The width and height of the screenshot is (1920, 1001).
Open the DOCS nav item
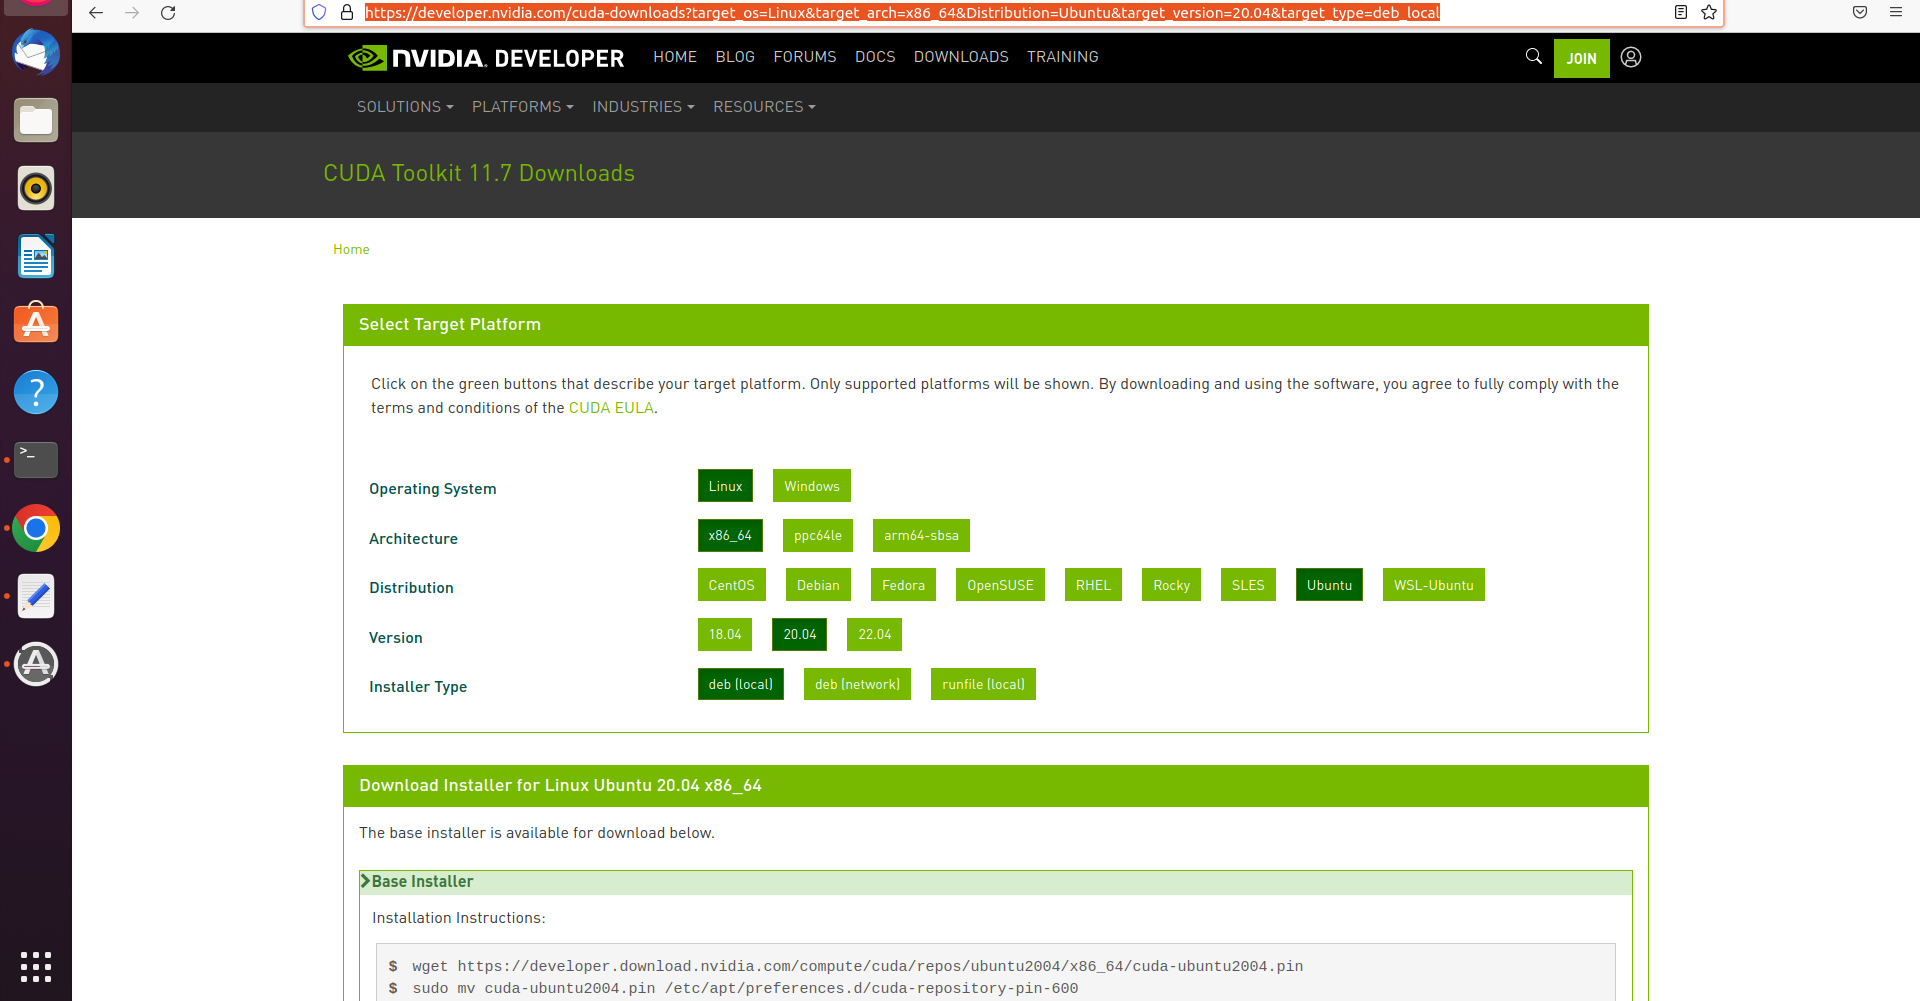pyautogui.click(x=875, y=57)
